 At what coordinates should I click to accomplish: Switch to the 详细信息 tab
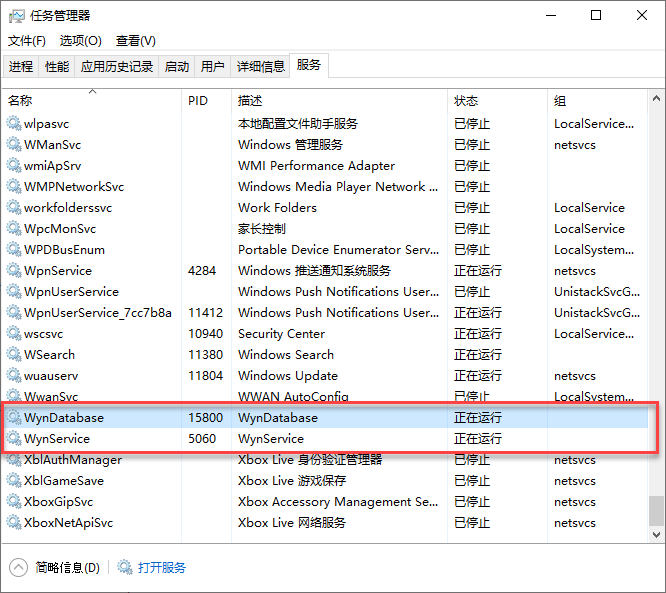[x=260, y=67]
